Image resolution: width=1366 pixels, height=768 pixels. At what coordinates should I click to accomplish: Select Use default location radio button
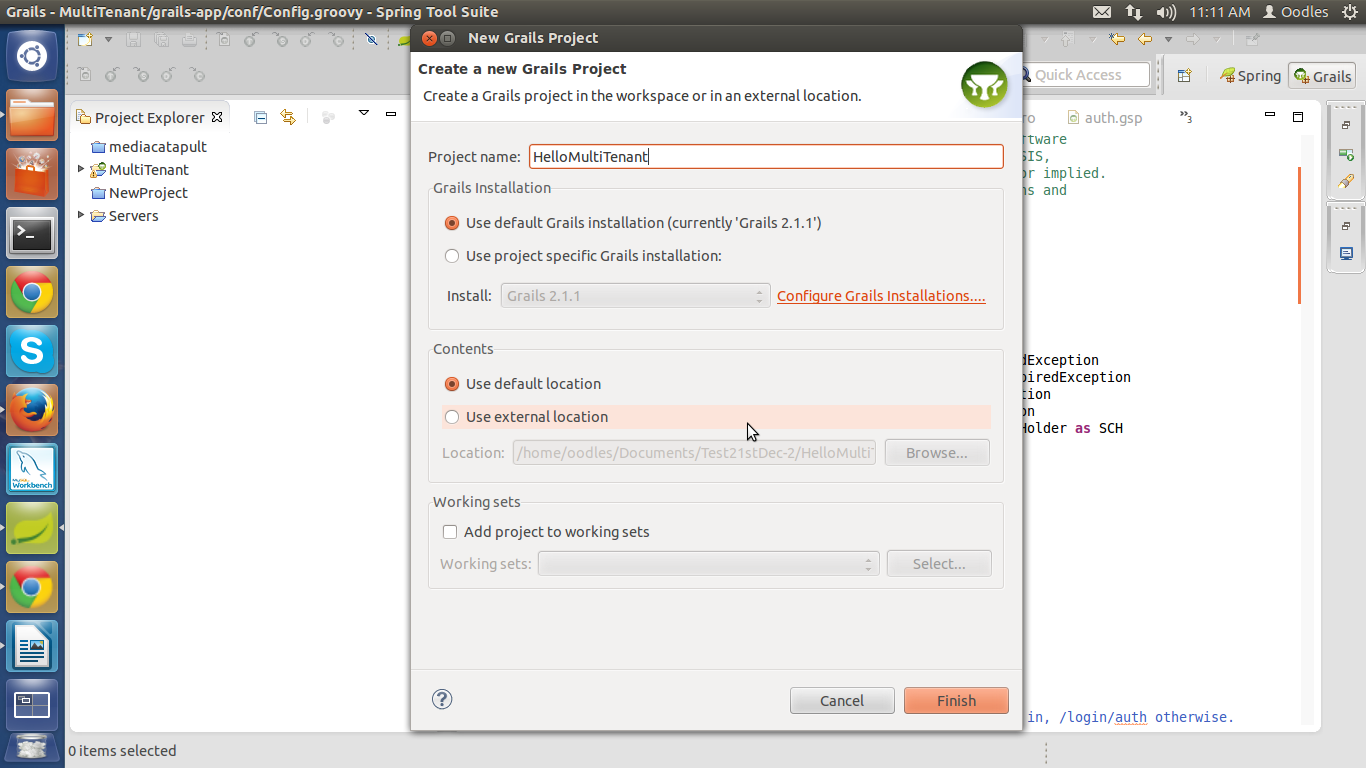452,384
